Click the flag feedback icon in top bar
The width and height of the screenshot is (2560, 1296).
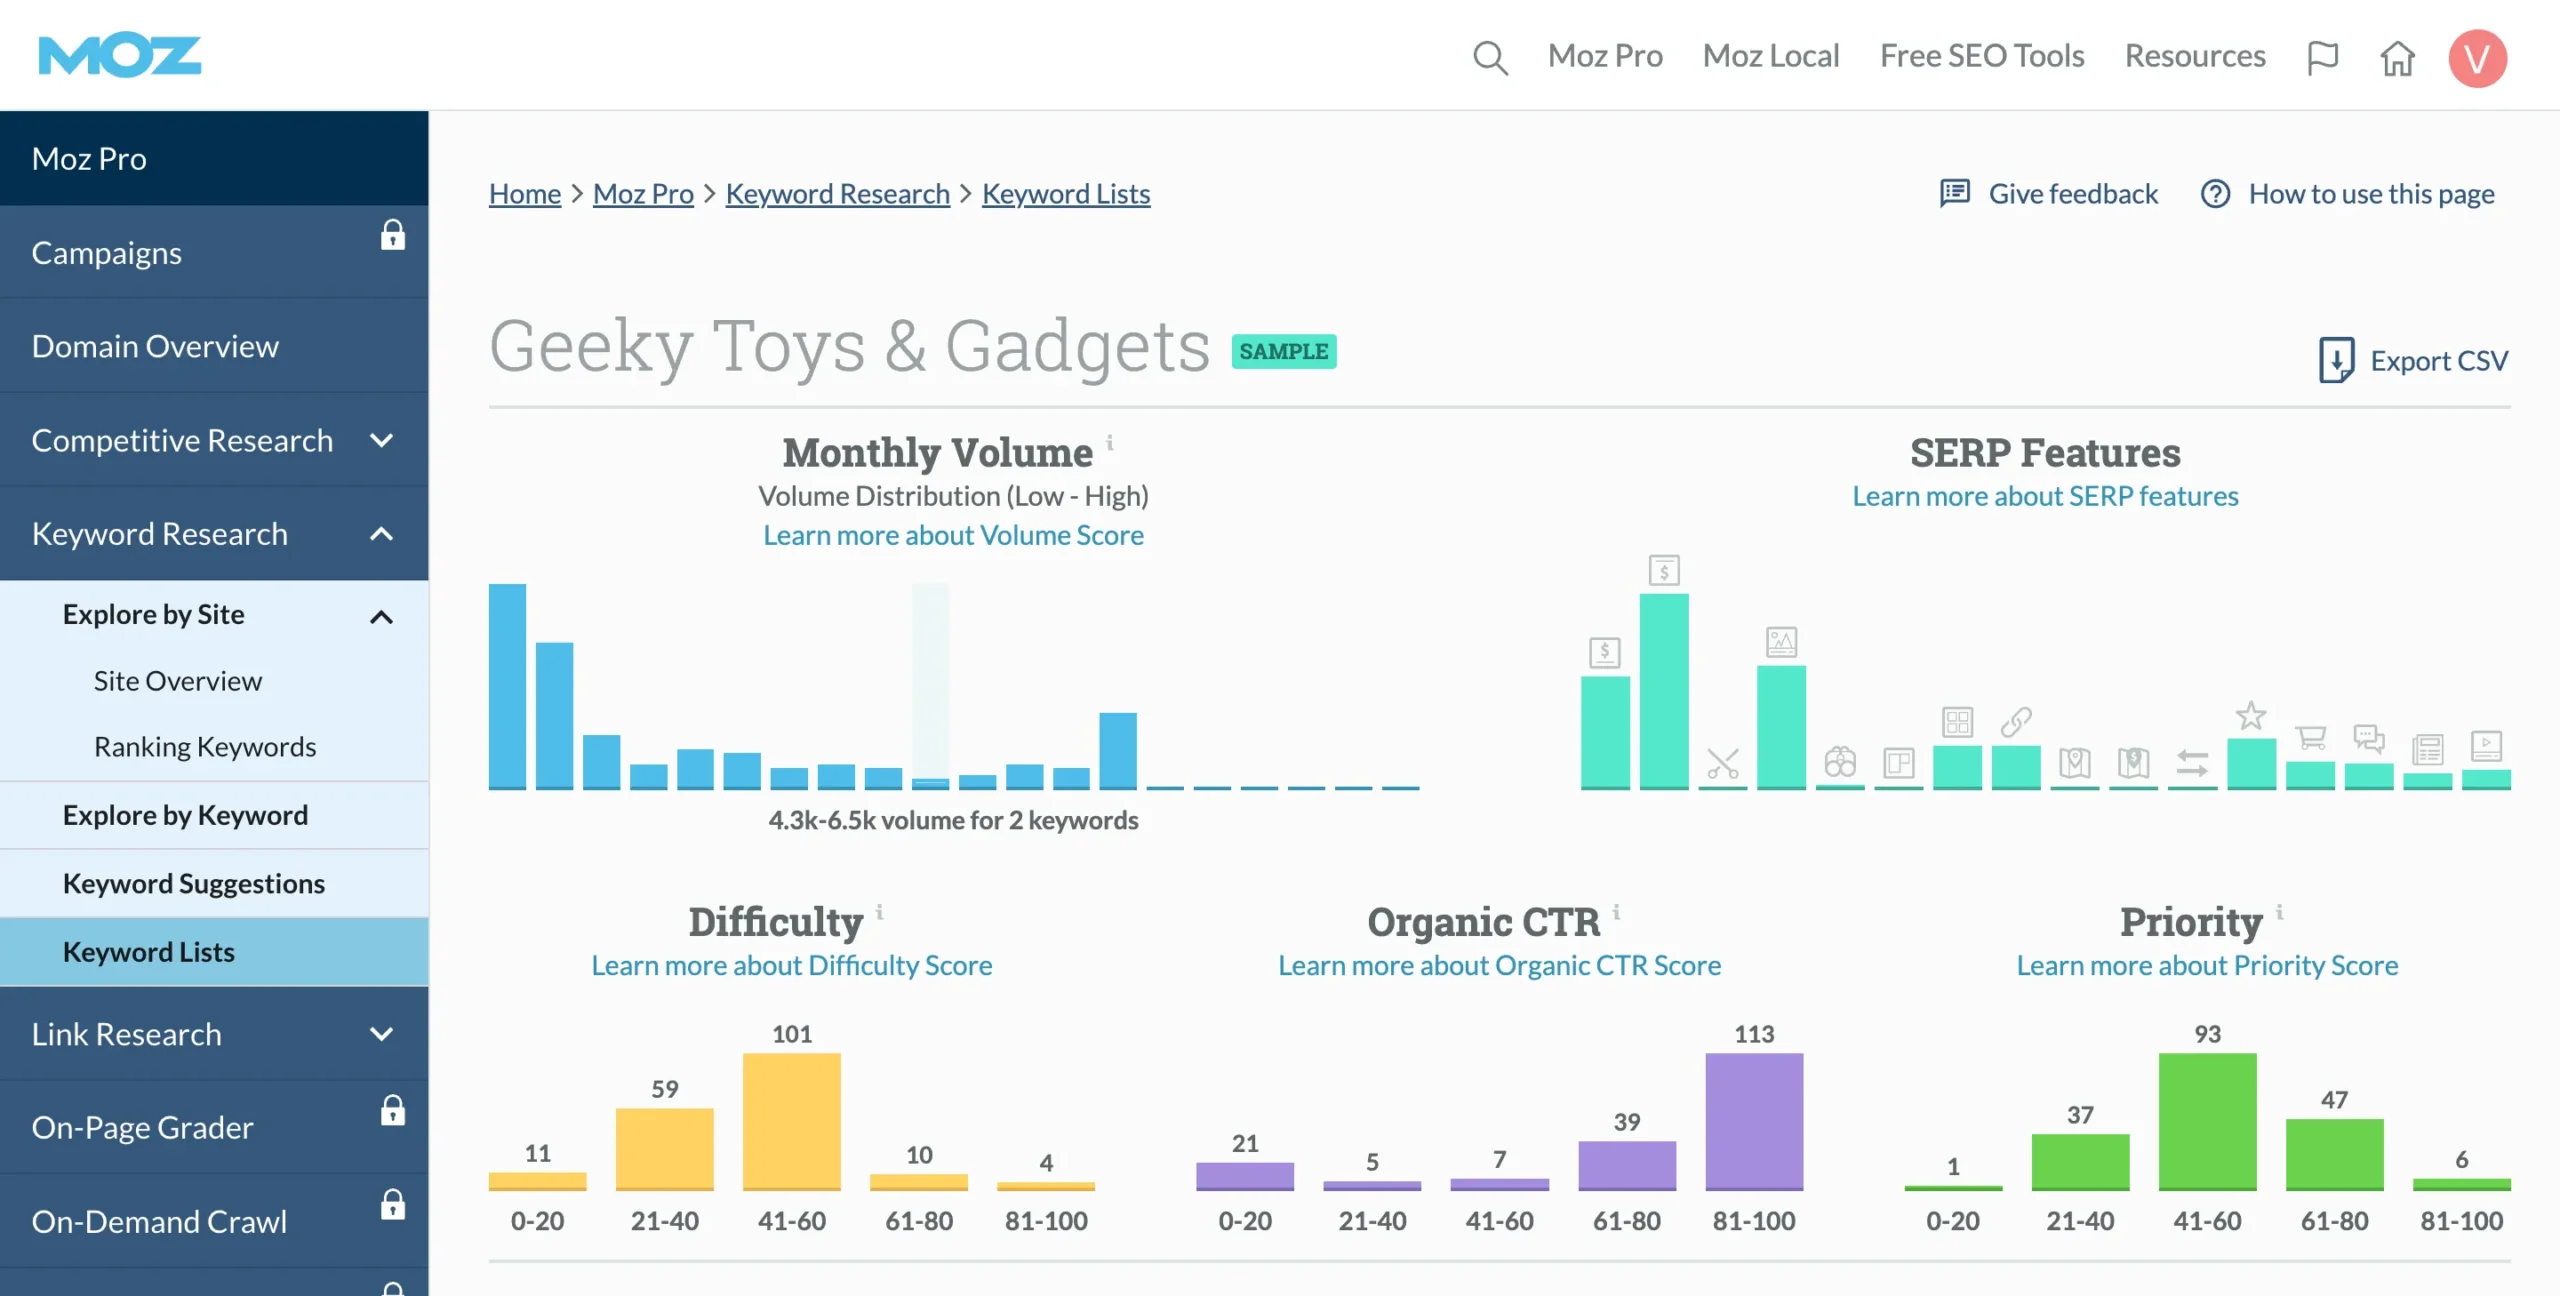click(x=2323, y=57)
